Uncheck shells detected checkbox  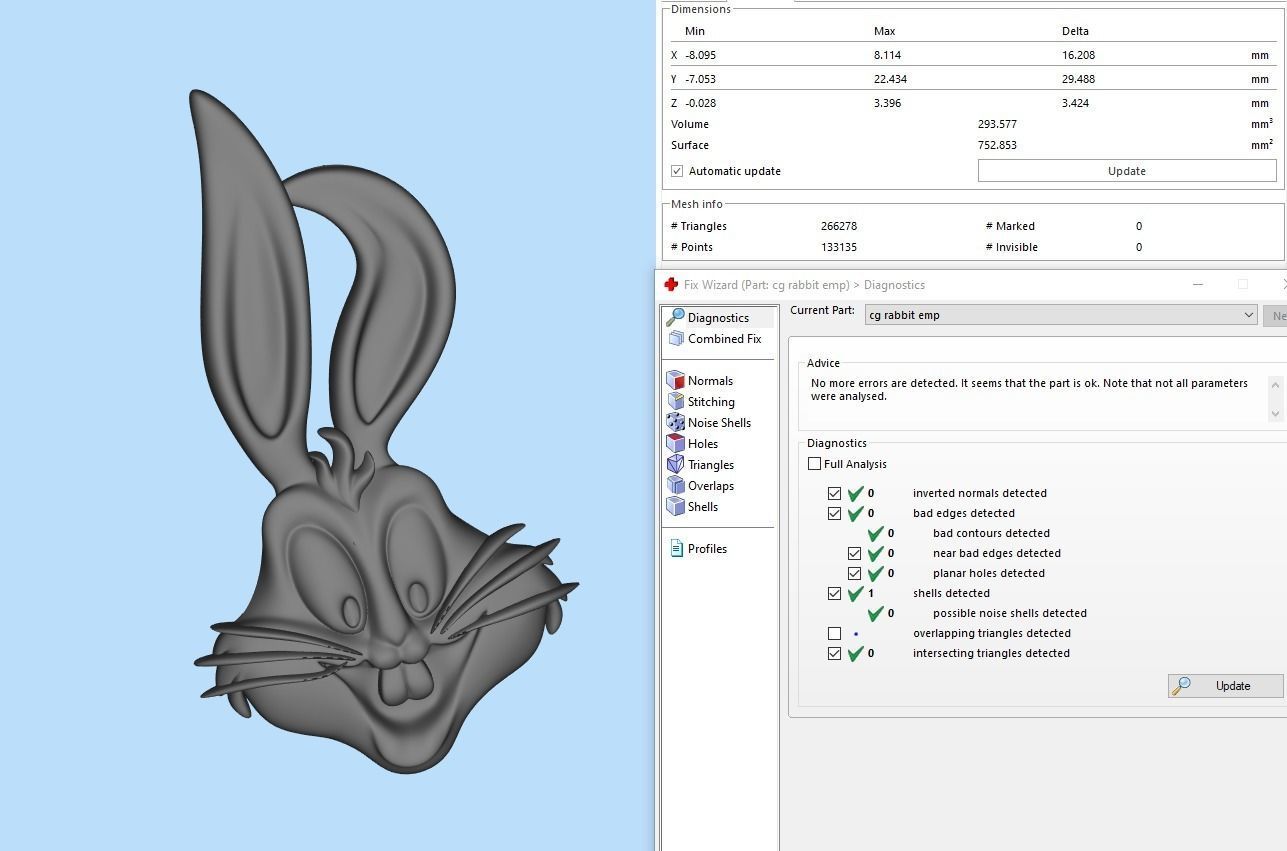click(834, 593)
